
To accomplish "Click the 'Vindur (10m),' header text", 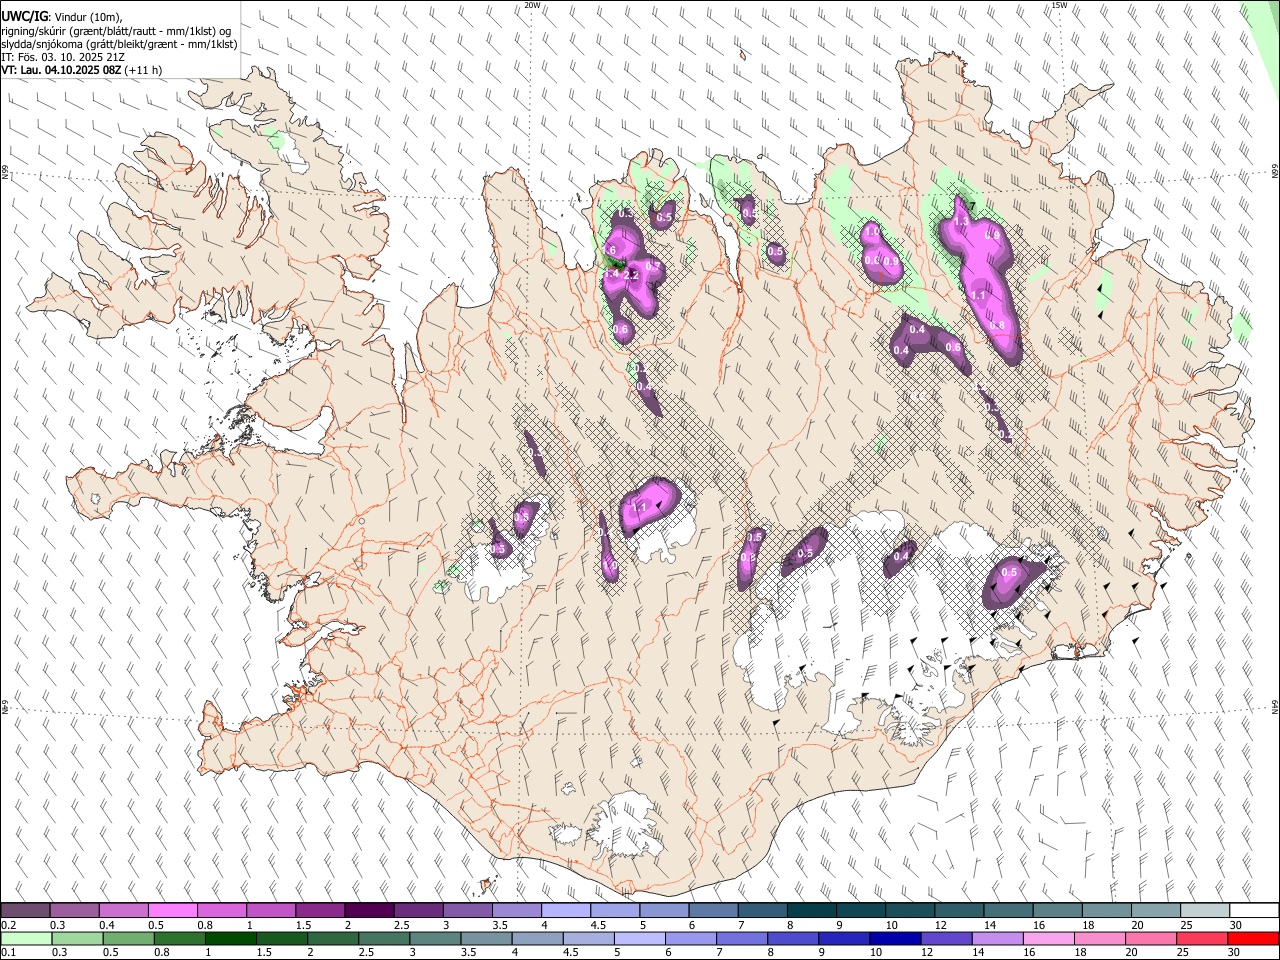I will tap(89, 17).
